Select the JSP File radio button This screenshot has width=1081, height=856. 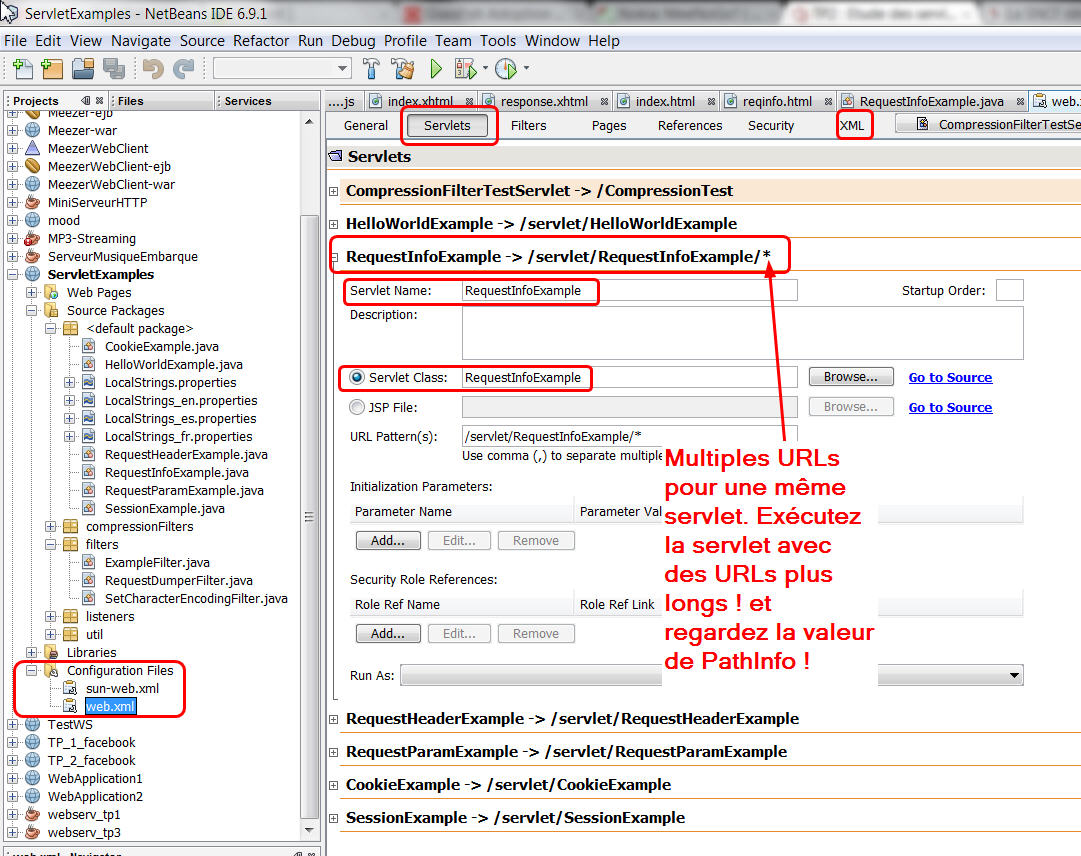pyautogui.click(x=356, y=407)
